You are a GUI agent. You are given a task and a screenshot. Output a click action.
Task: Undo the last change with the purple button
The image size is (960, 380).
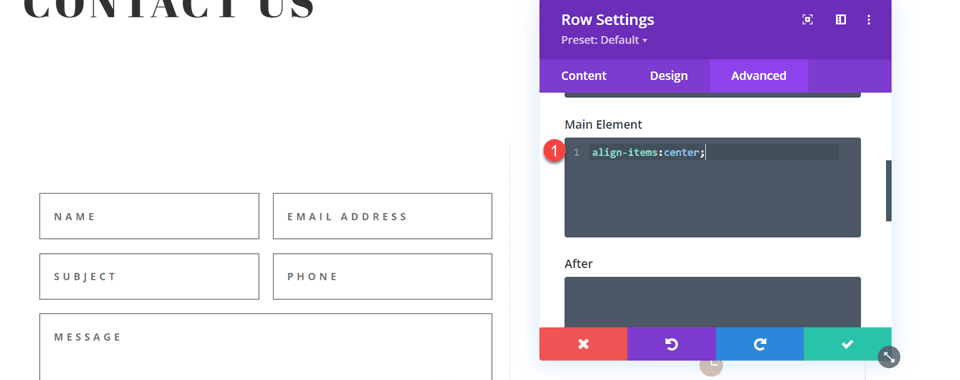(x=672, y=344)
